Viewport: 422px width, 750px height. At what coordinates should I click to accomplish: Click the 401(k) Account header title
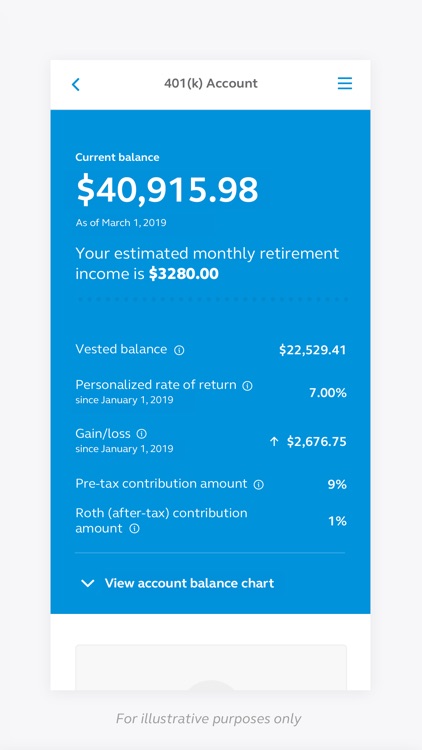coord(211,83)
